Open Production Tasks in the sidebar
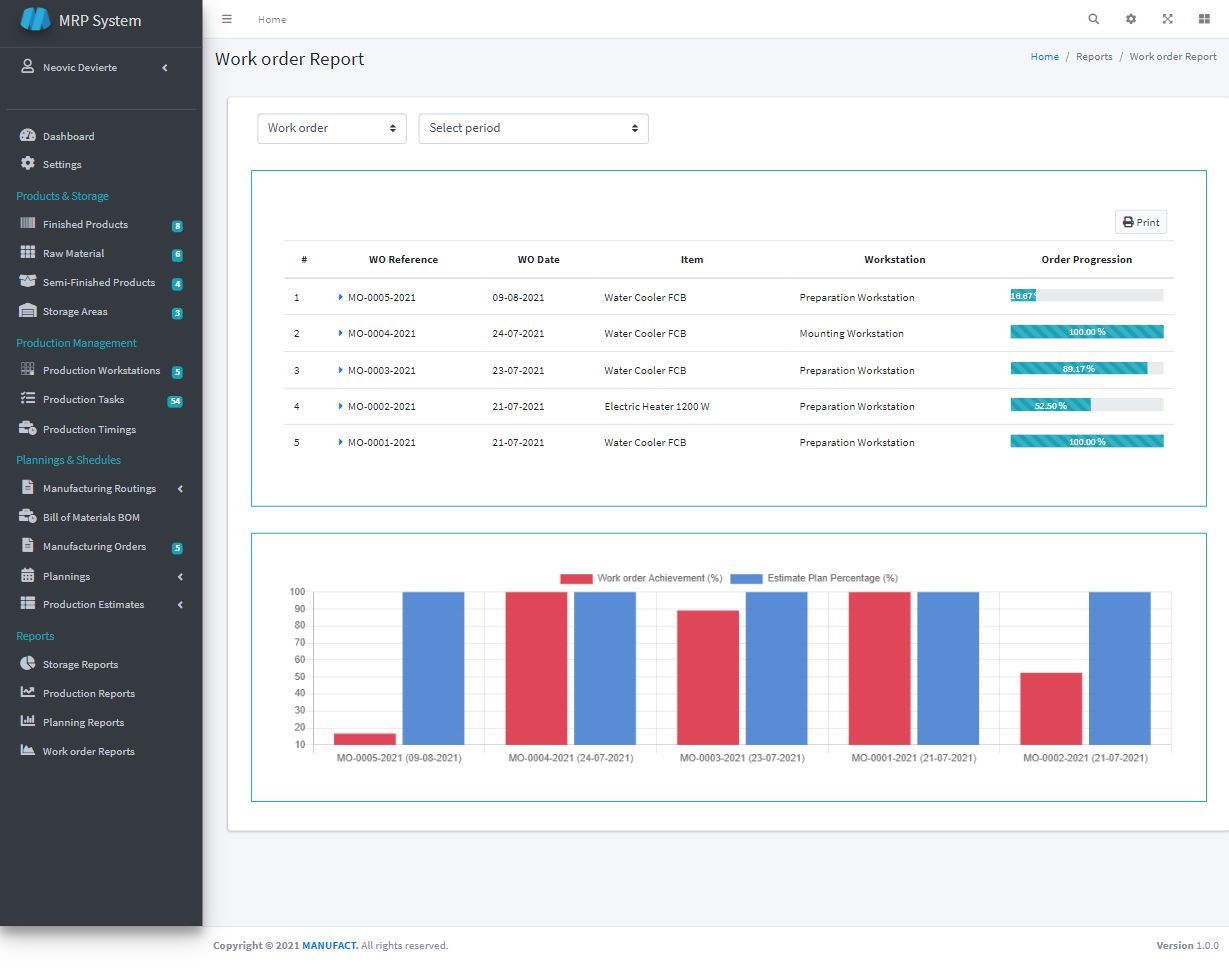This screenshot has height=979, width=1229. 83,400
